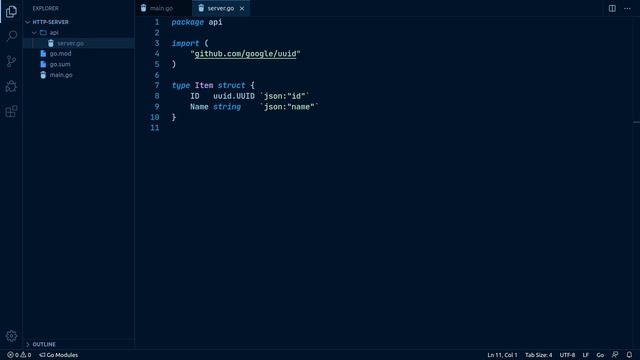The width and height of the screenshot is (640, 360).
Task: Select the server.go tab
Action: (220, 8)
